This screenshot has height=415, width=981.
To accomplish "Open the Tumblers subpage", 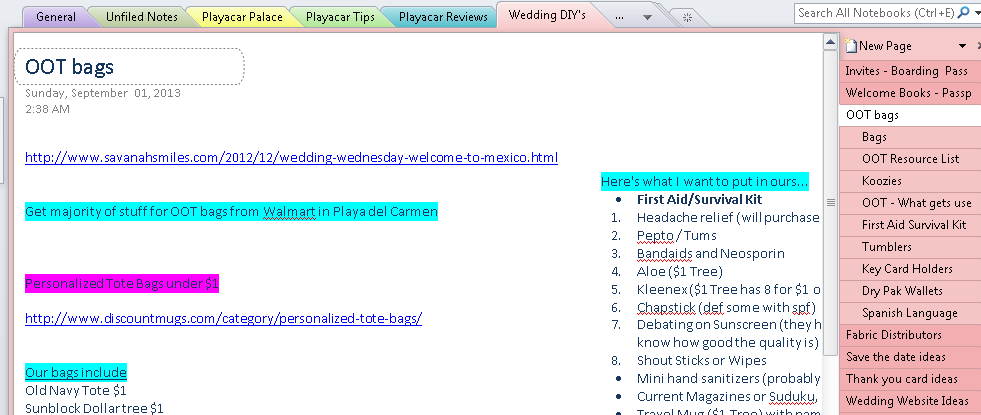I will (x=910, y=247).
